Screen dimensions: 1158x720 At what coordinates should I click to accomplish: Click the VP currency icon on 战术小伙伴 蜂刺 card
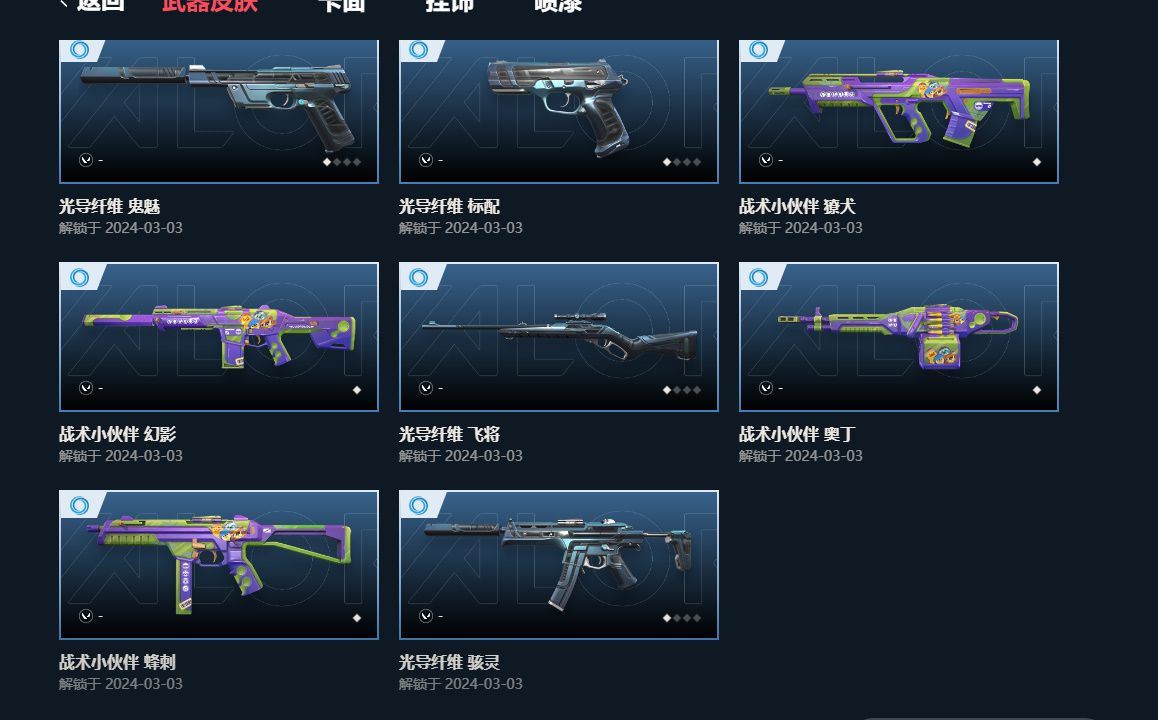coord(86,616)
